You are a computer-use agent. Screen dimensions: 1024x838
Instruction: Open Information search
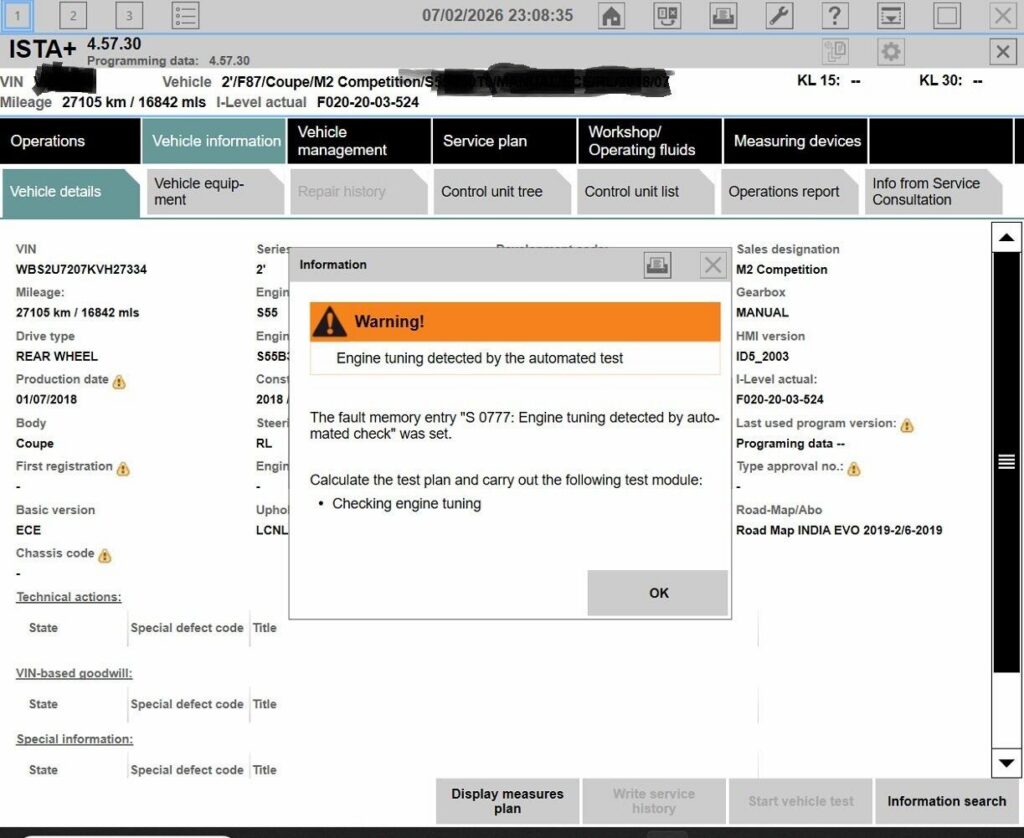pos(946,801)
